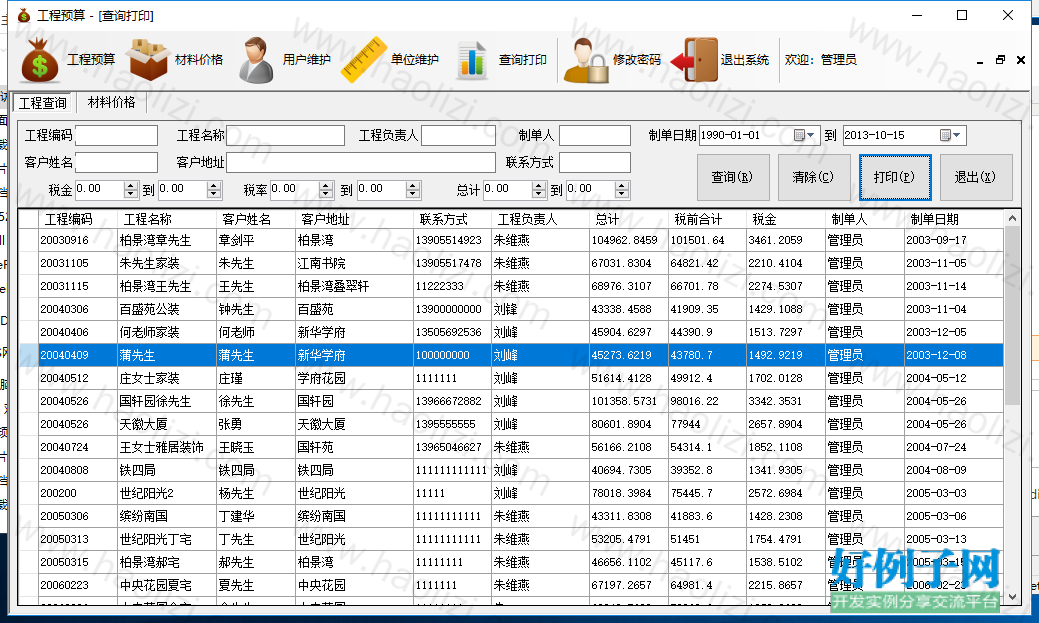Click the 清除(C) button
1039x623 pixels.
[x=814, y=177]
